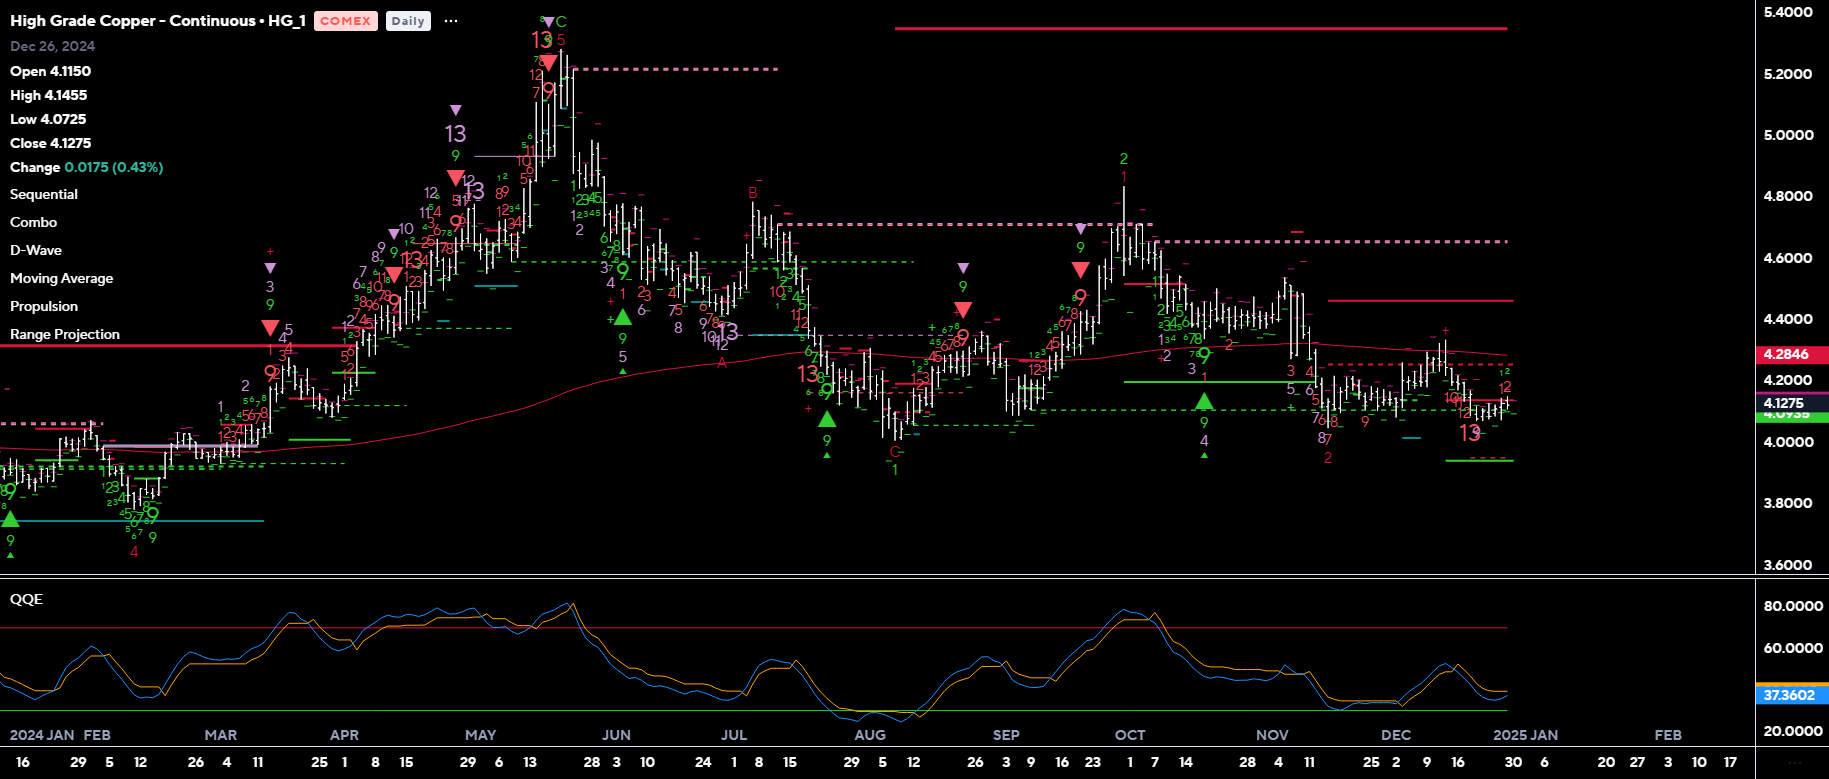Click the green buy triangle in mid-June
The width and height of the screenshot is (1829, 779).
(x=622, y=317)
